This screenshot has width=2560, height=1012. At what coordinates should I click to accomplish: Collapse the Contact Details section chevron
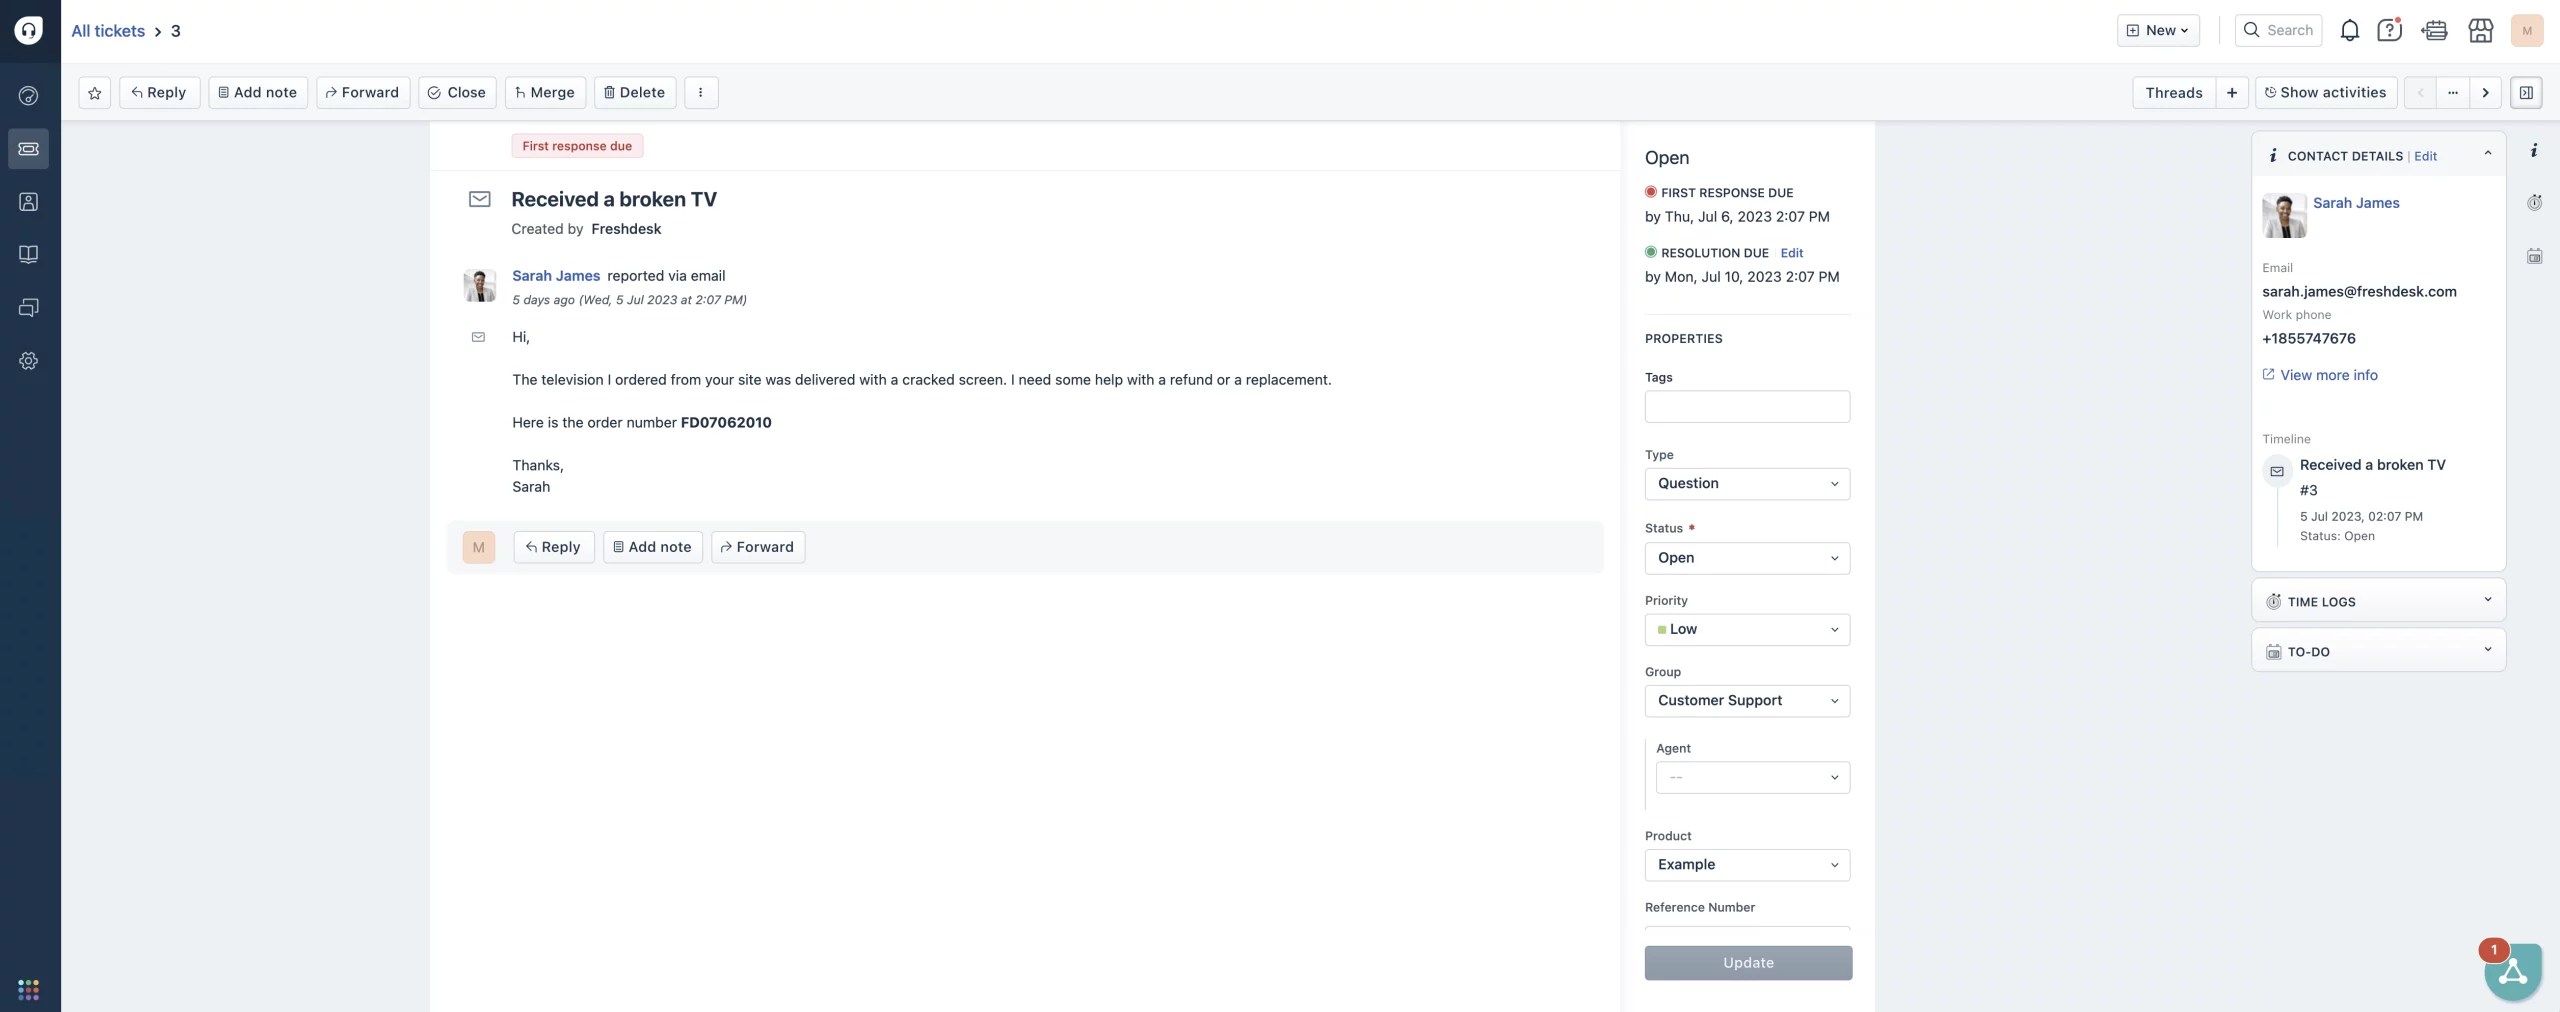coord(2488,152)
